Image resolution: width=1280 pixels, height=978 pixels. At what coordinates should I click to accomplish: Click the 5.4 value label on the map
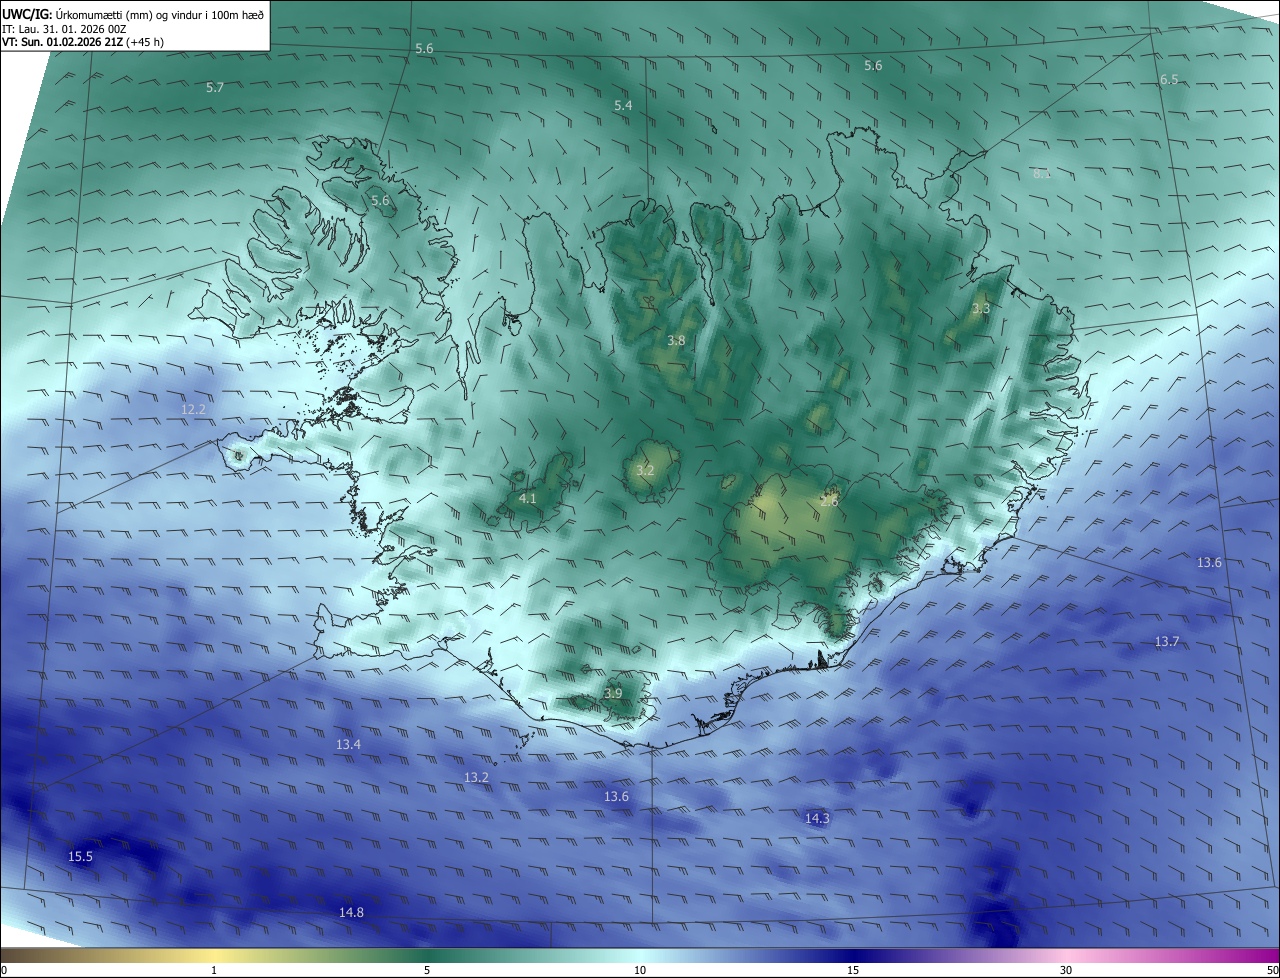[623, 106]
